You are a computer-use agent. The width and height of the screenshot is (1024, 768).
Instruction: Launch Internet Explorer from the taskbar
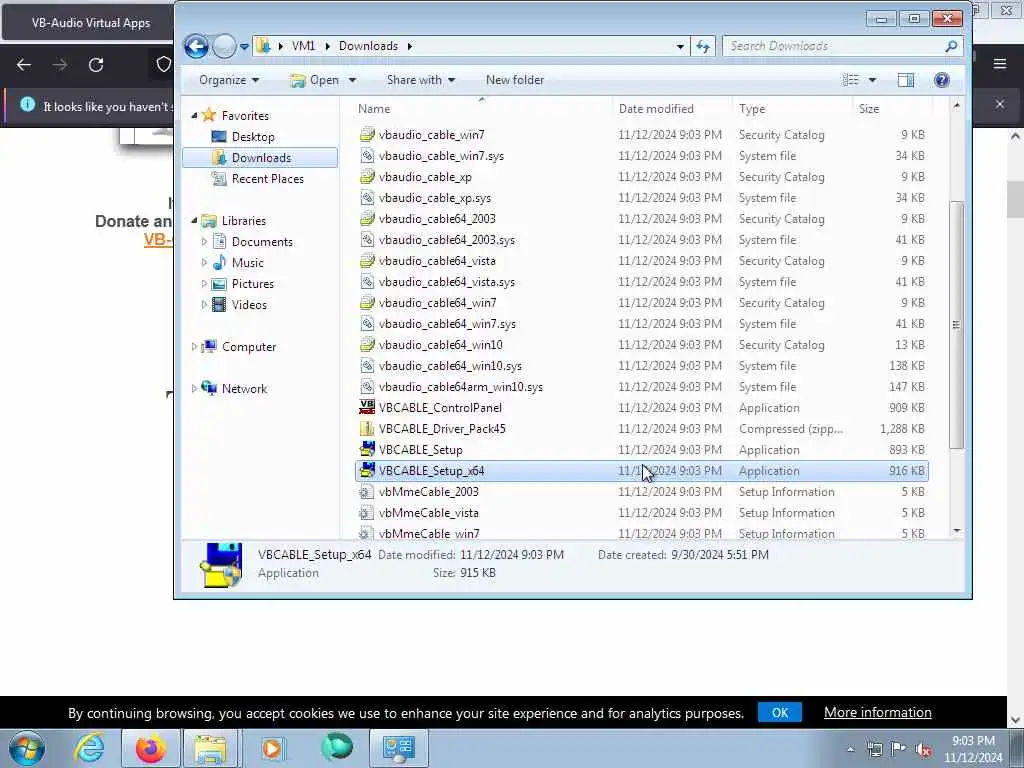click(x=89, y=748)
